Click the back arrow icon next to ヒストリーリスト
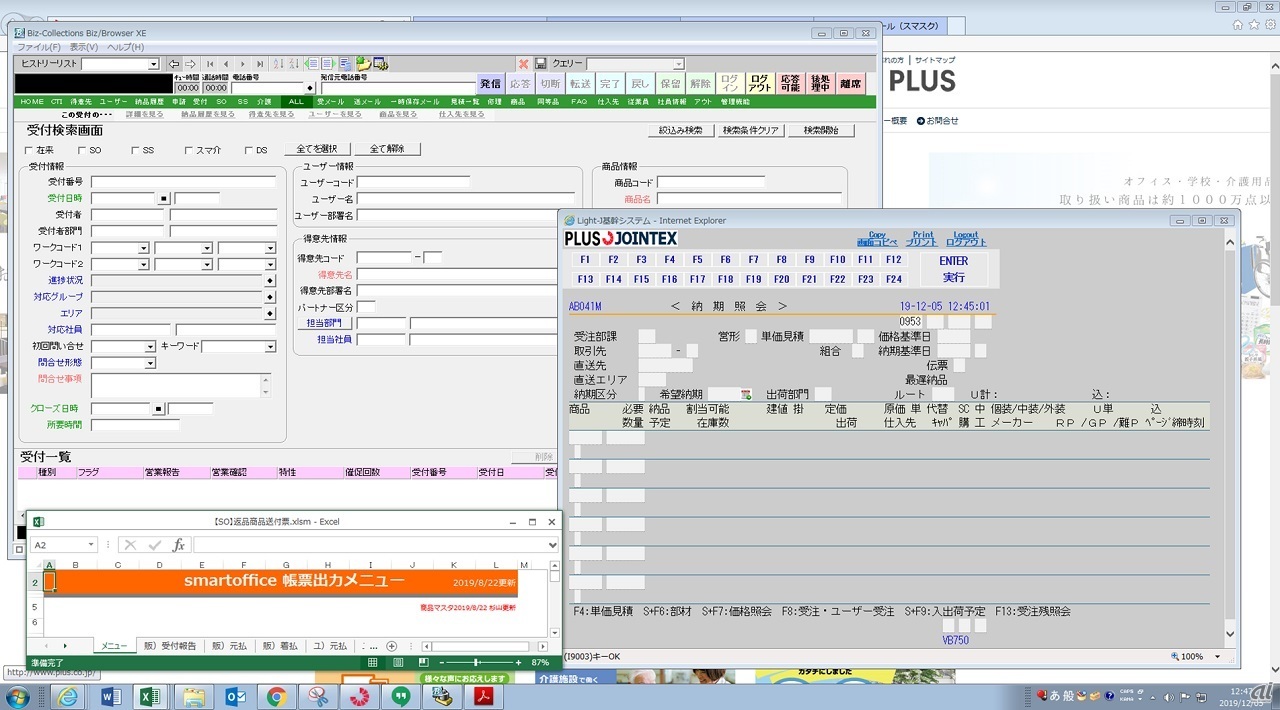The image size is (1280, 710). tap(173, 64)
